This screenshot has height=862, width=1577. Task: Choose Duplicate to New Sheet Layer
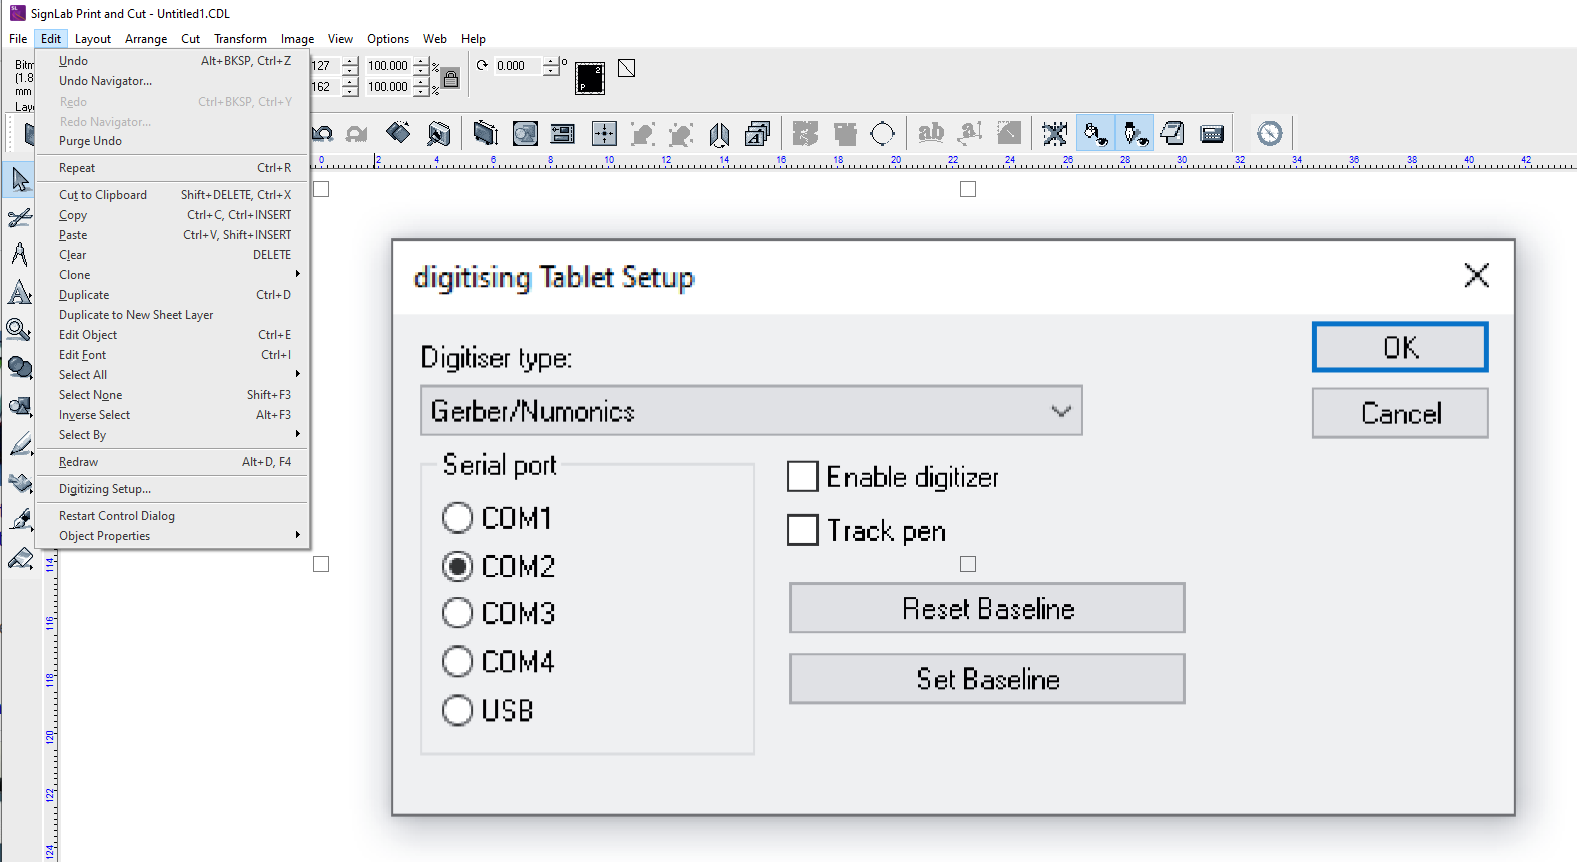tap(172, 315)
